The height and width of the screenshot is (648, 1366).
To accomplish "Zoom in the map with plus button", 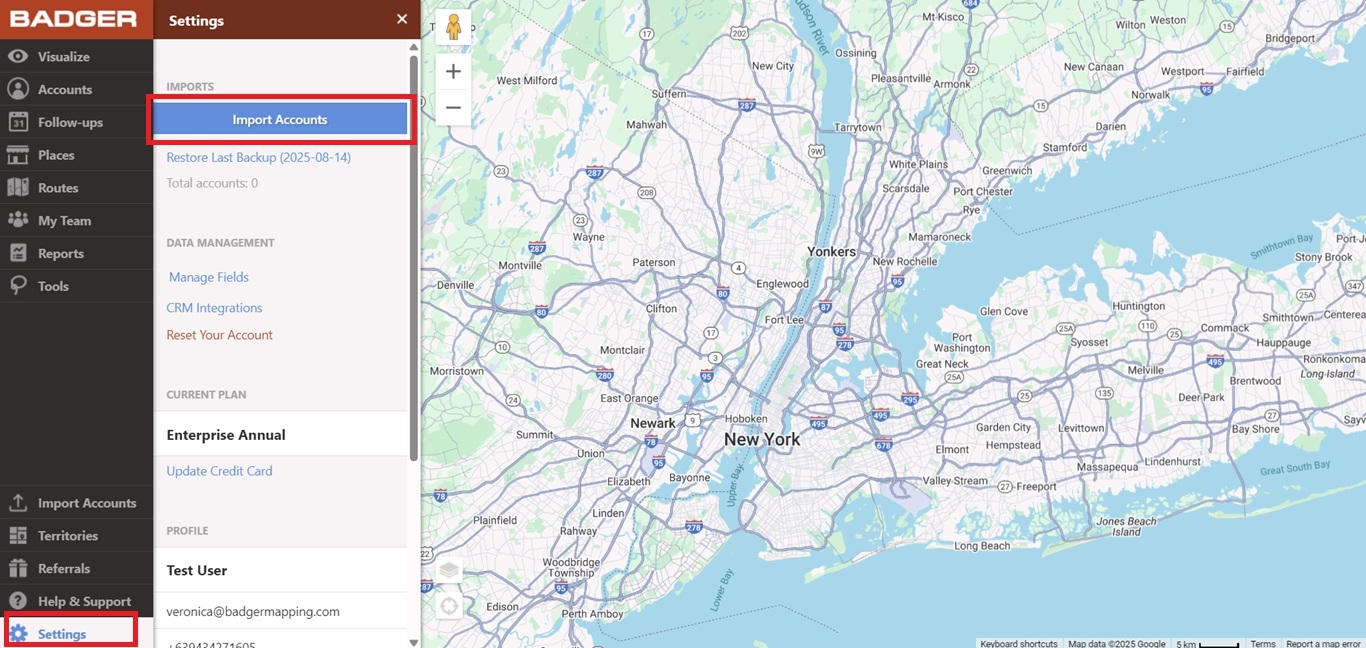I will pos(453,71).
